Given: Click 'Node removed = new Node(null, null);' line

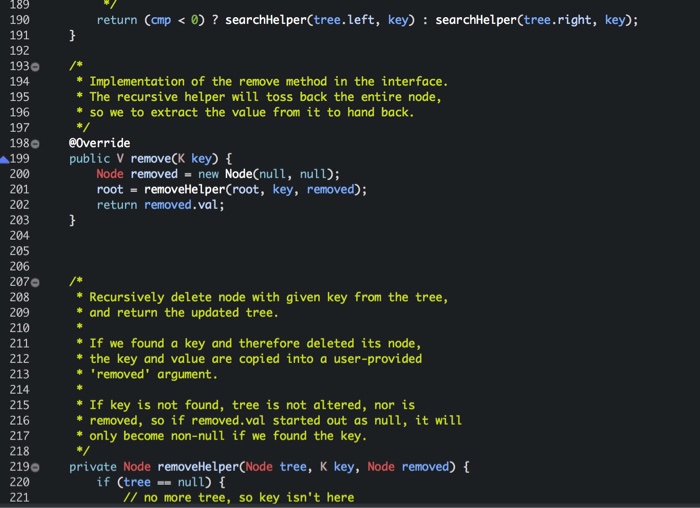Looking at the screenshot, I should pyautogui.click(x=218, y=174).
